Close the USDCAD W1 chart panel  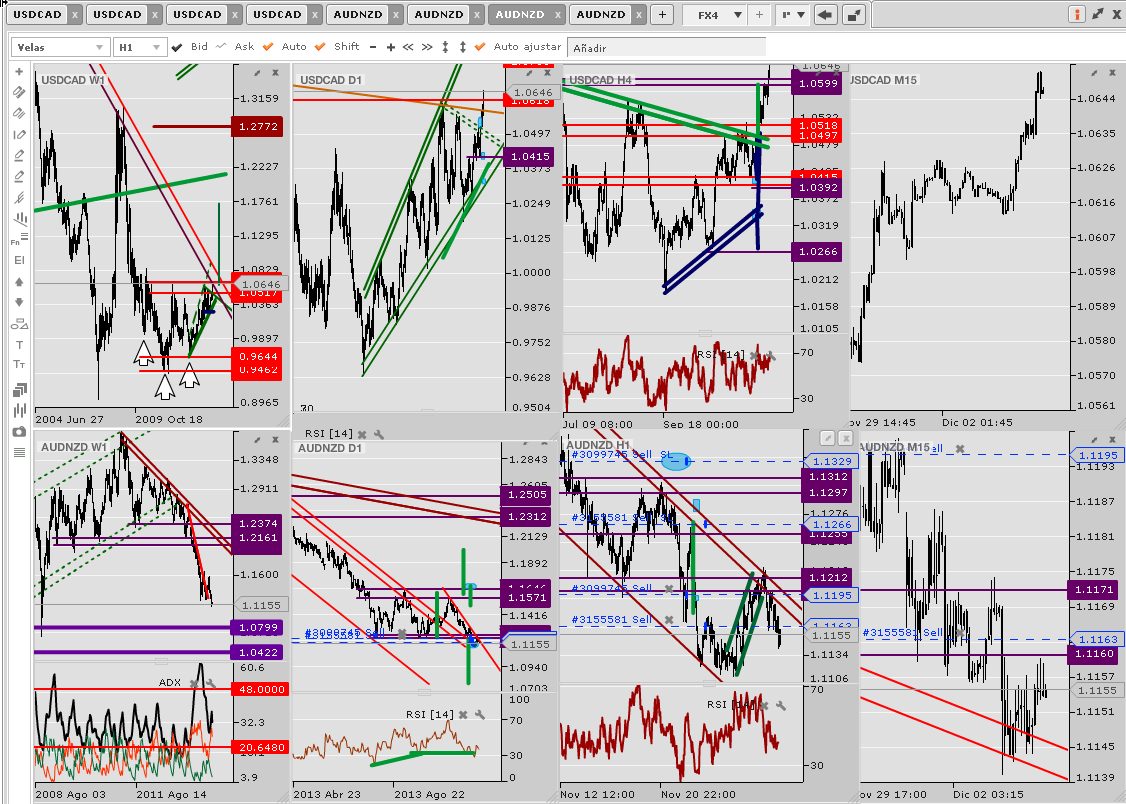click(x=275, y=73)
